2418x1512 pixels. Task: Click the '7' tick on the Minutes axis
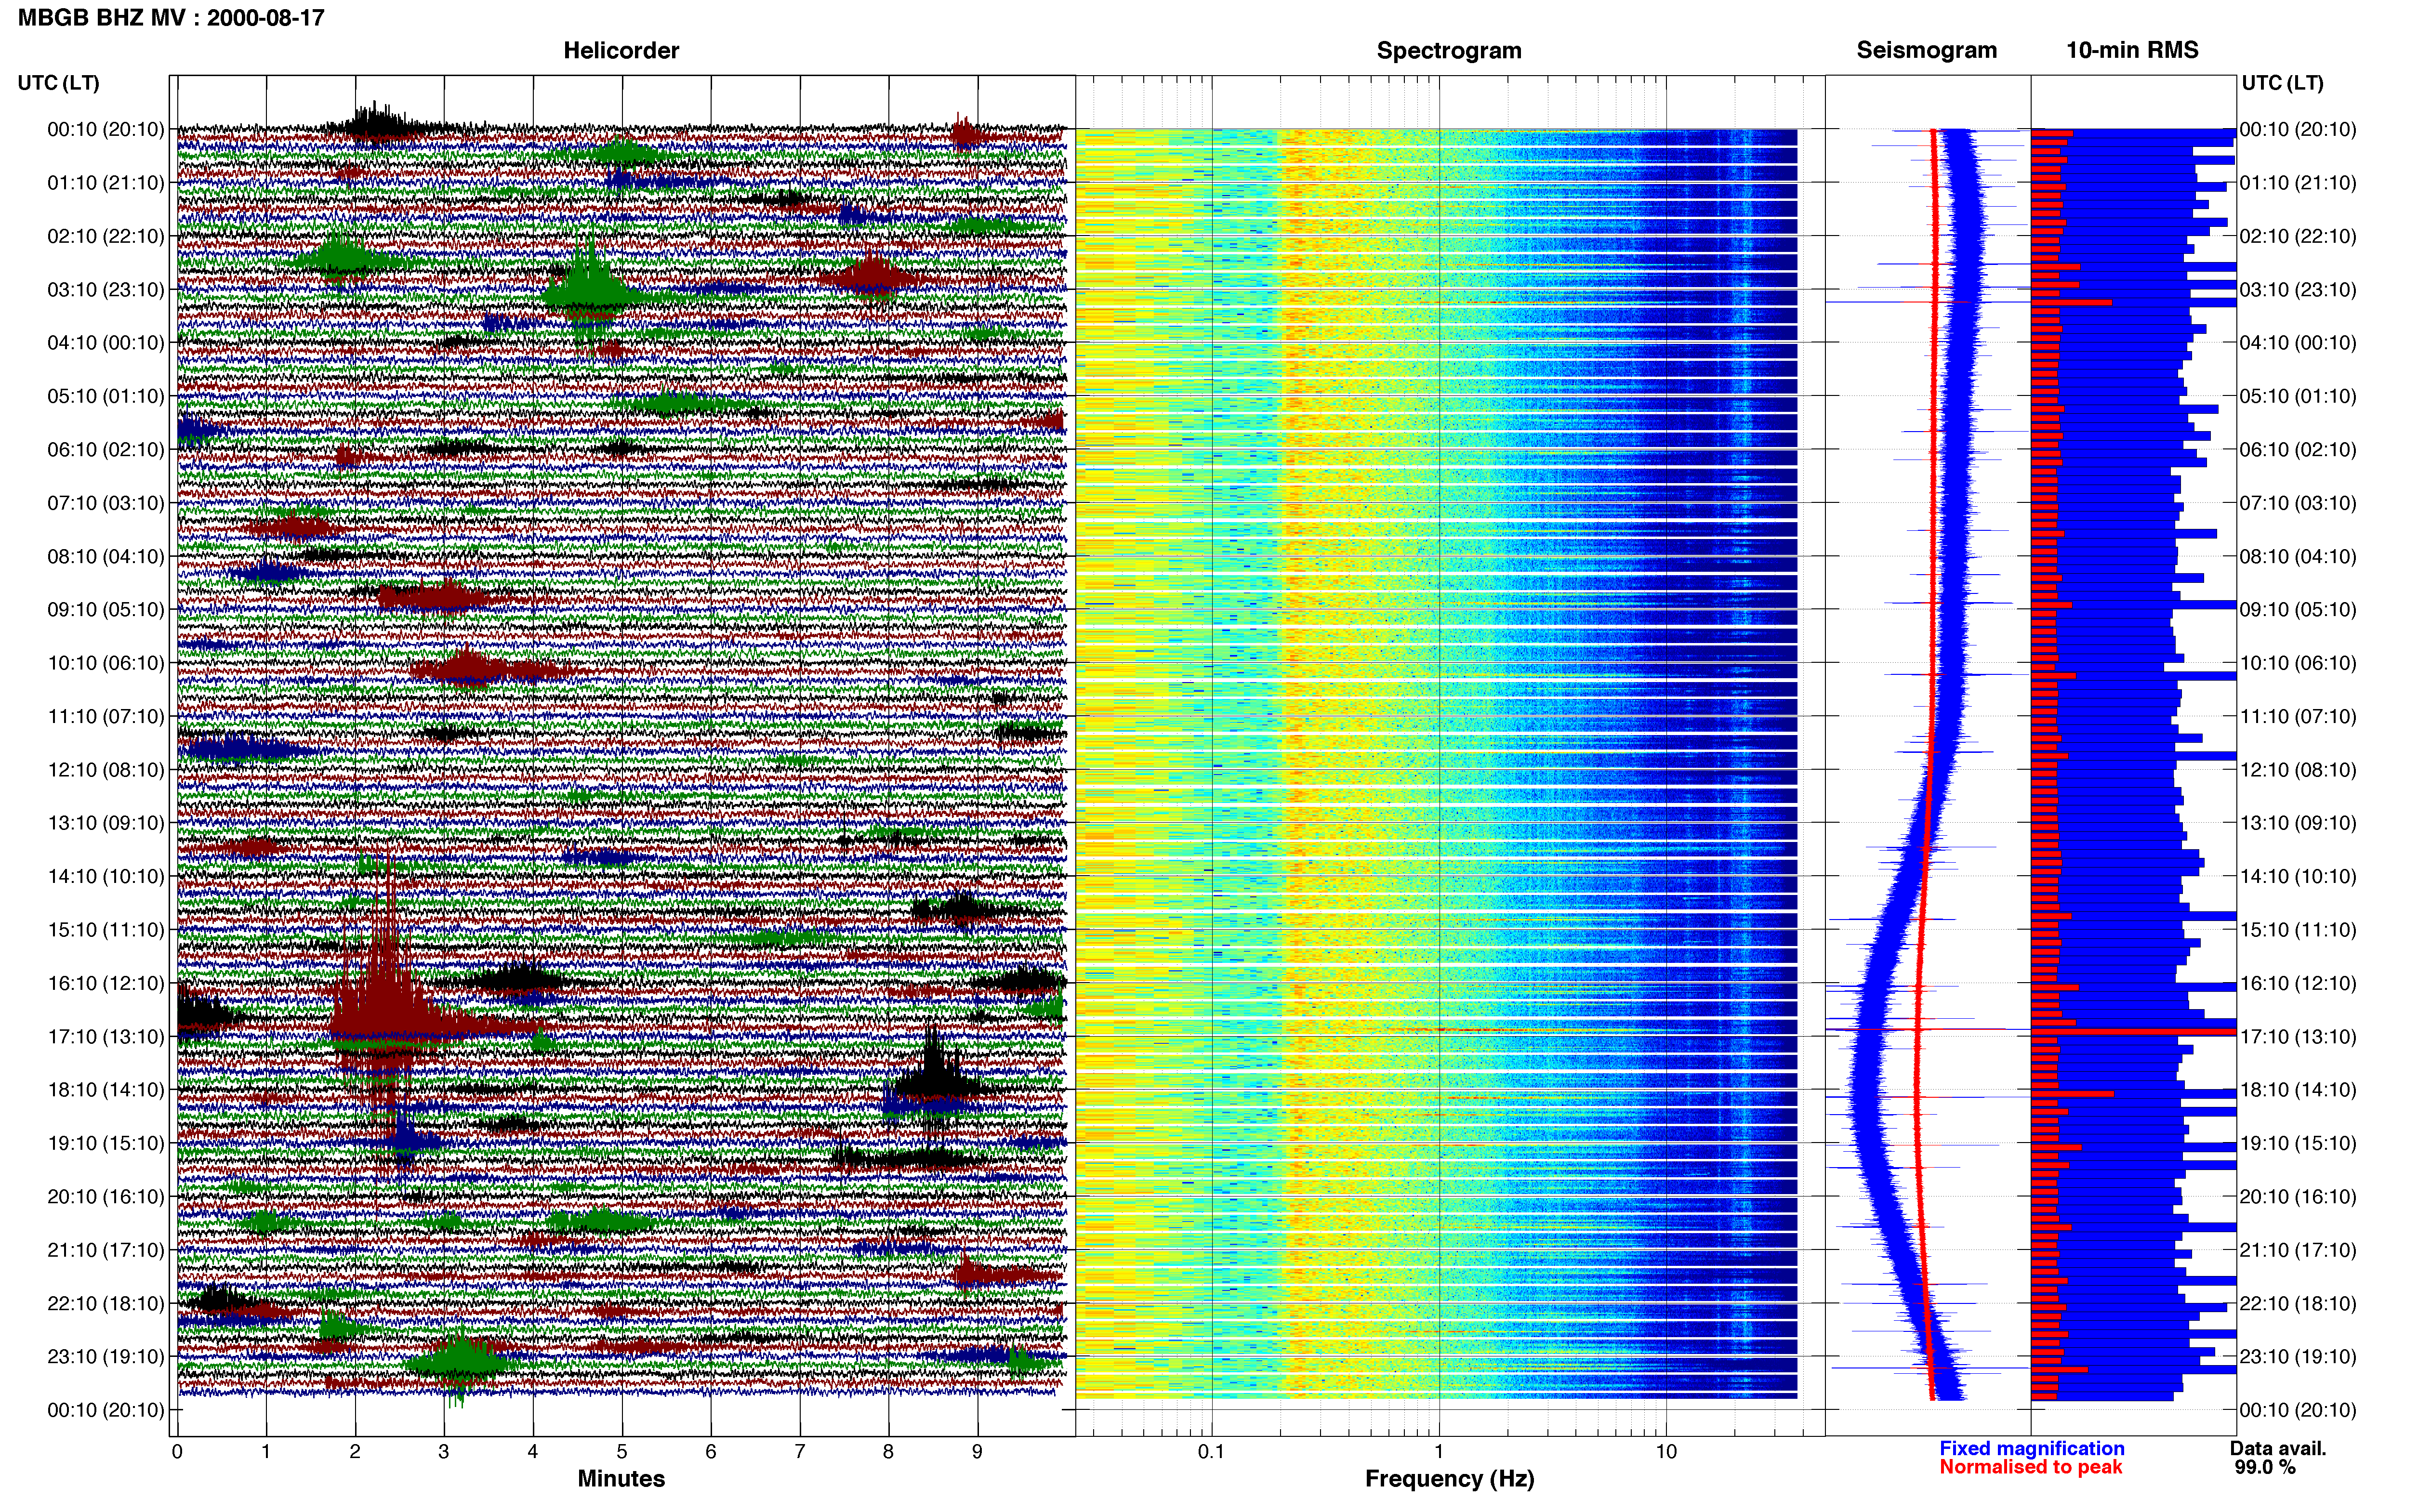click(x=800, y=1452)
